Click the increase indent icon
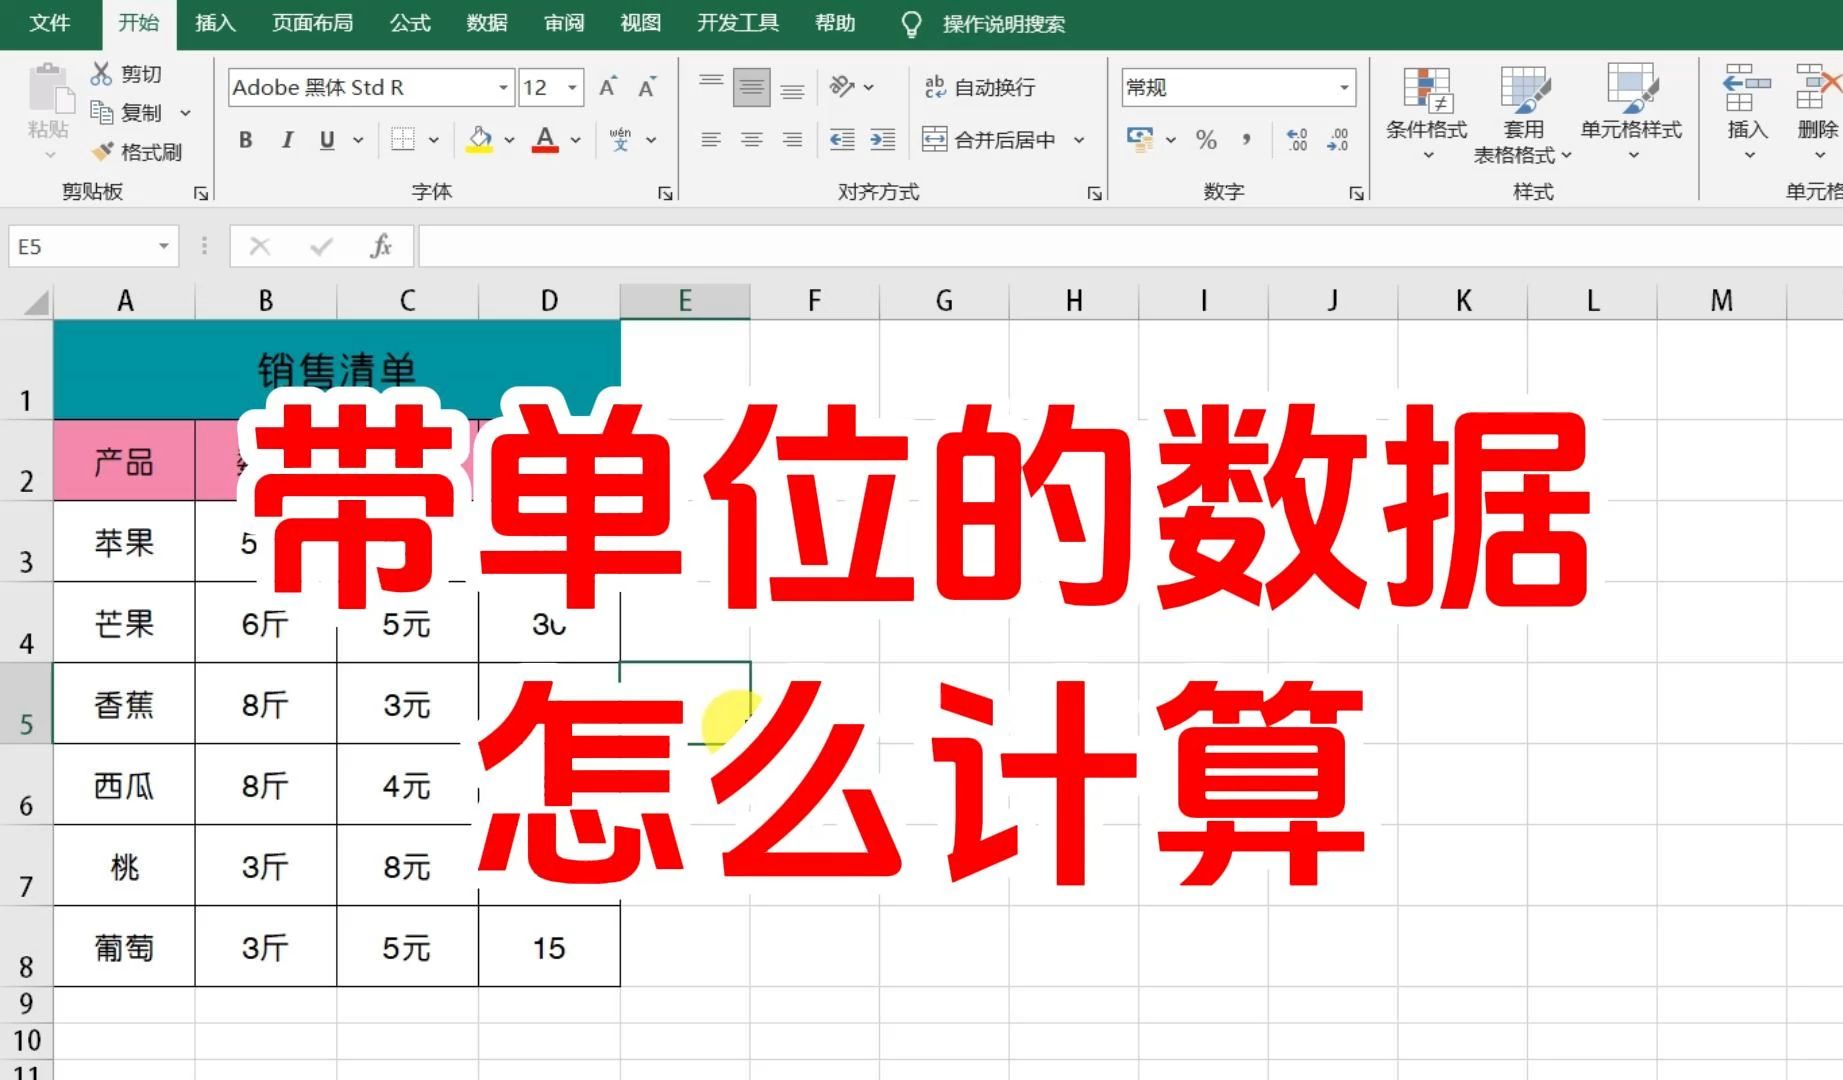The width and height of the screenshot is (1843, 1080). pos(882,140)
